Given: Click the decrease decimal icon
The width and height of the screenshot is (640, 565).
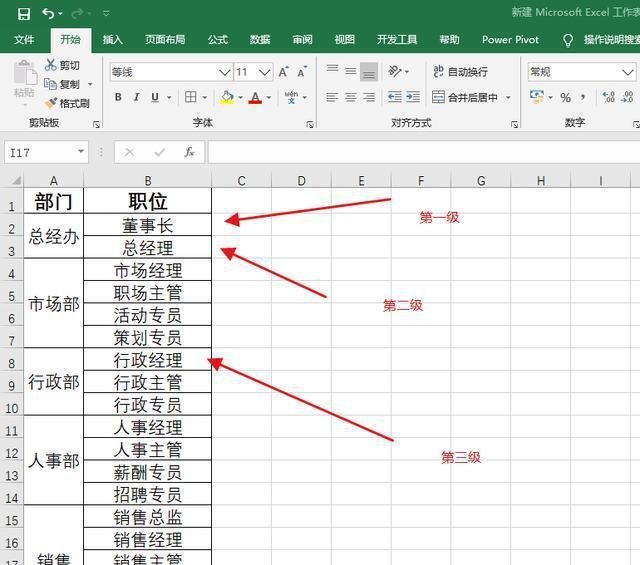Looking at the screenshot, I should 627,97.
